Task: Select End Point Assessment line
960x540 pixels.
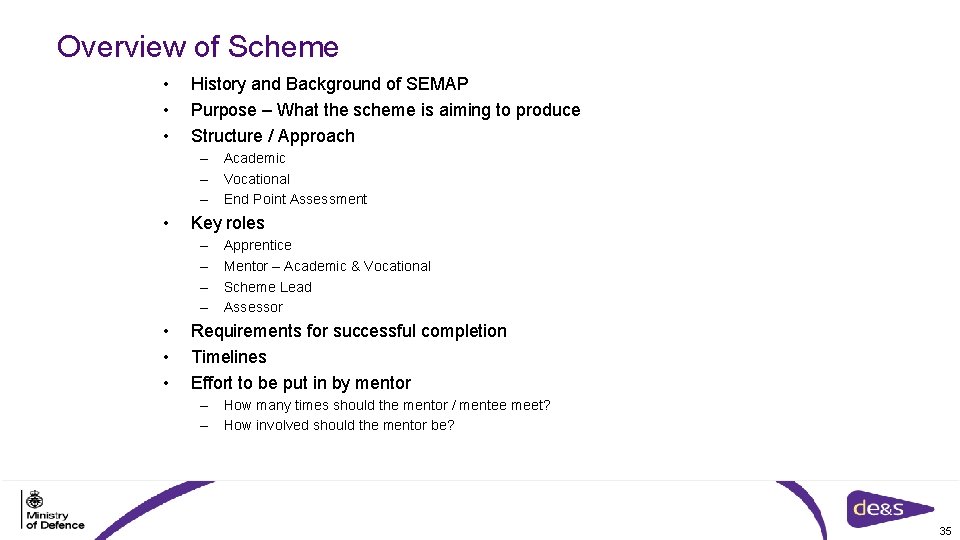Action: point(295,200)
